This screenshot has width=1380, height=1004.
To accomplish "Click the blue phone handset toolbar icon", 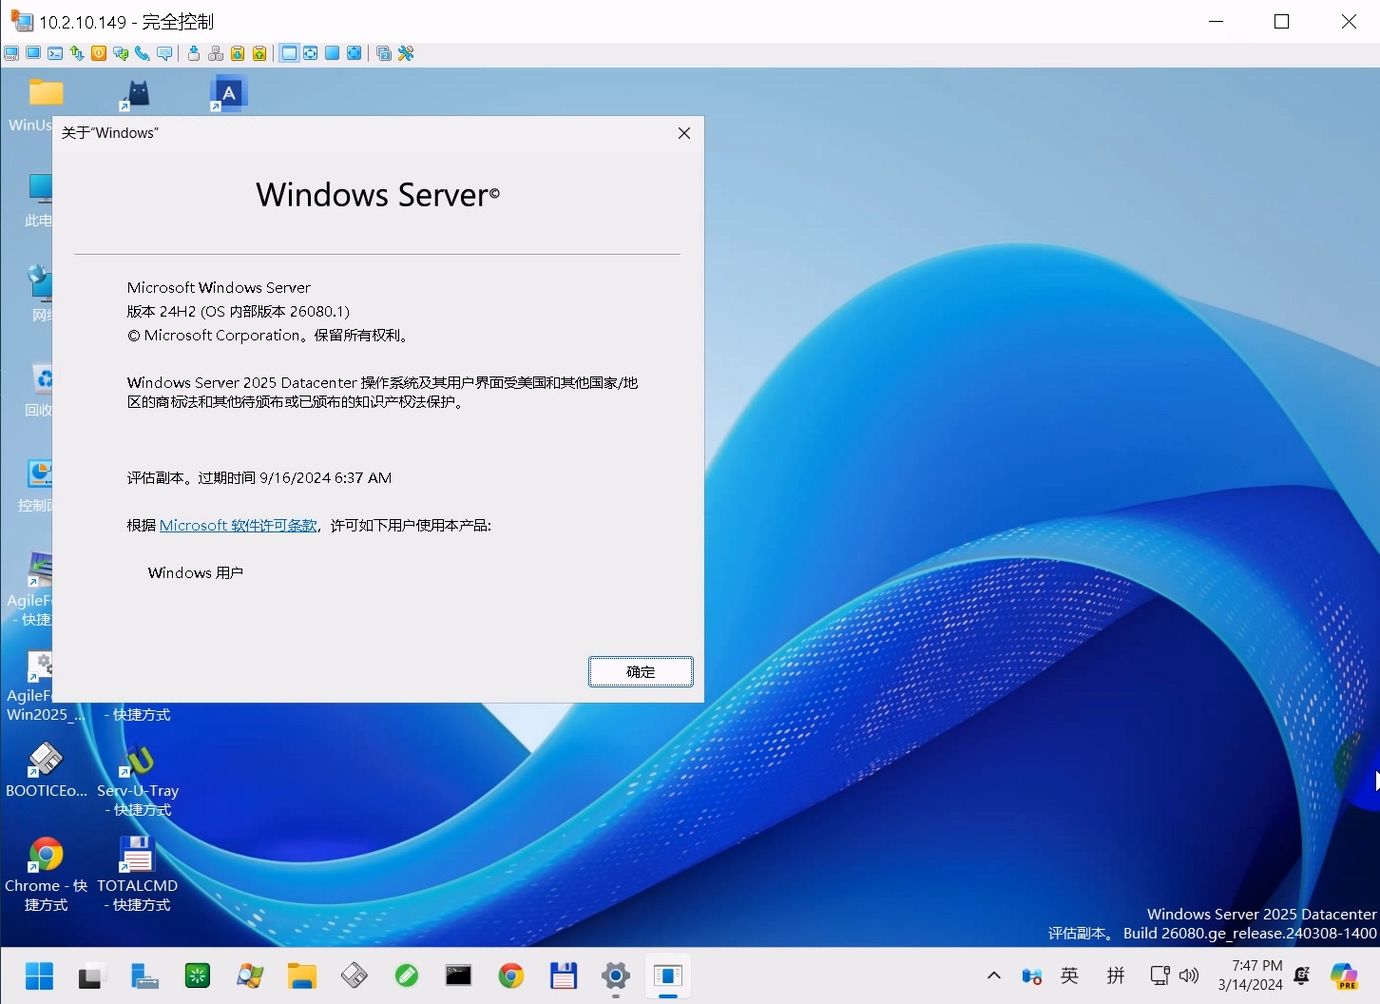I will (142, 53).
